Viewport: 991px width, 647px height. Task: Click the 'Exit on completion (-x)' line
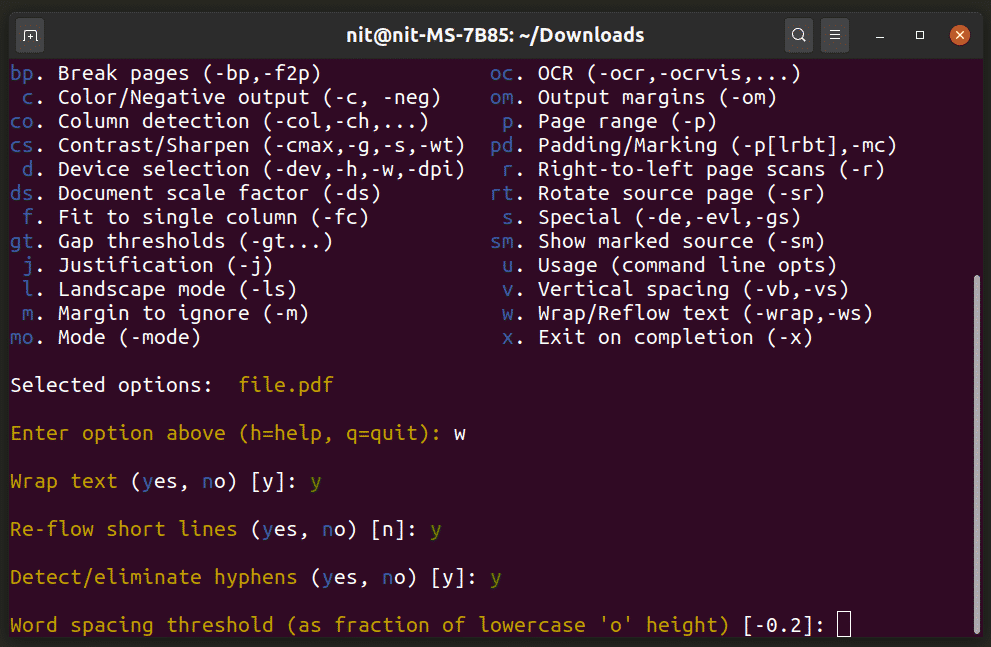[674, 337]
